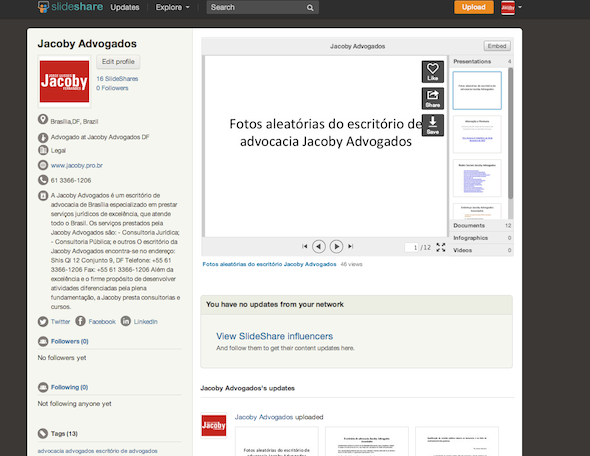Click the Upload button
The height and width of the screenshot is (456, 590).
(x=474, y=7)
